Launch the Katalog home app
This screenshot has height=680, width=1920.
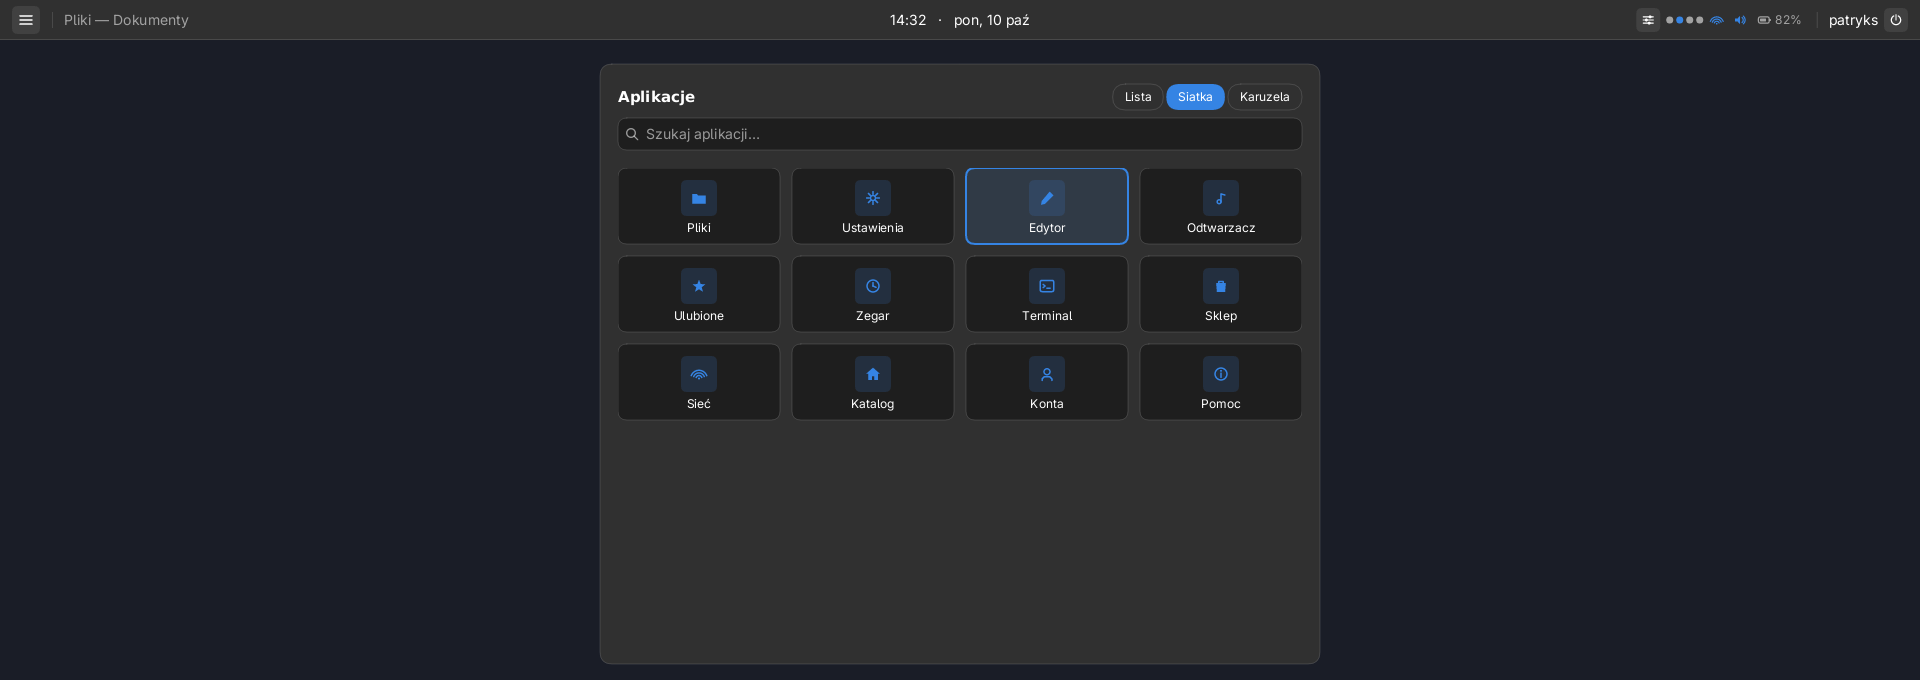[873, 382]
